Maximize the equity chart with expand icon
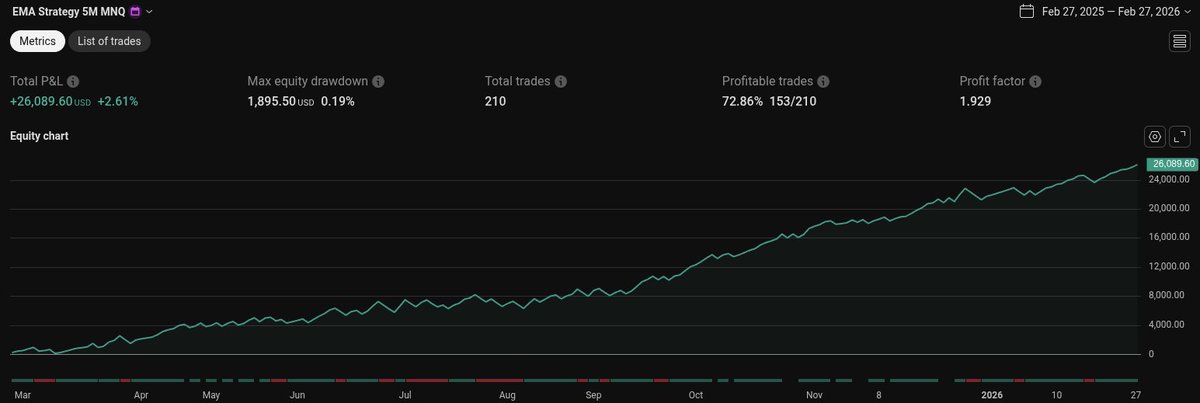 (1180, 136)
